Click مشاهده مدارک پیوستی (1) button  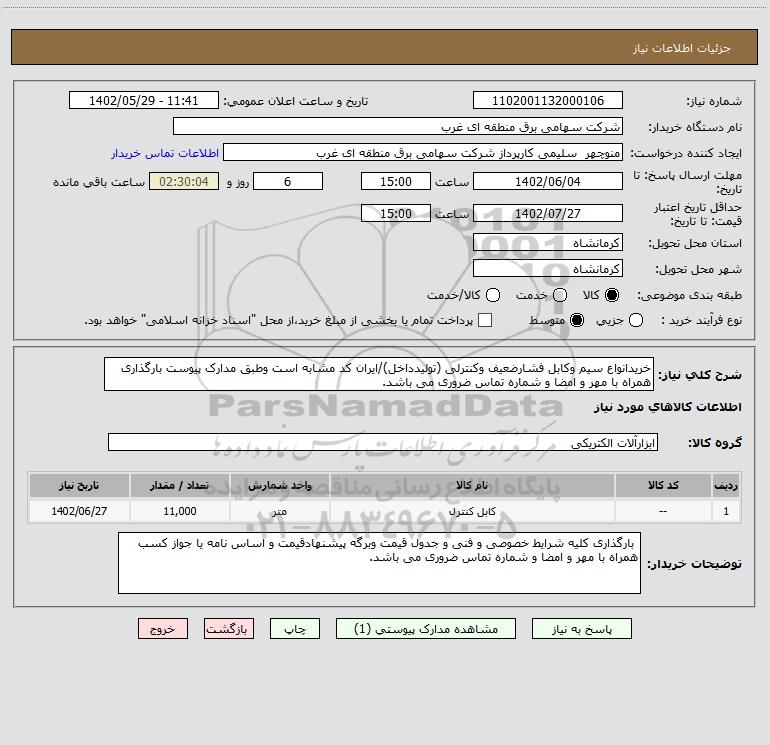(425, 629)
